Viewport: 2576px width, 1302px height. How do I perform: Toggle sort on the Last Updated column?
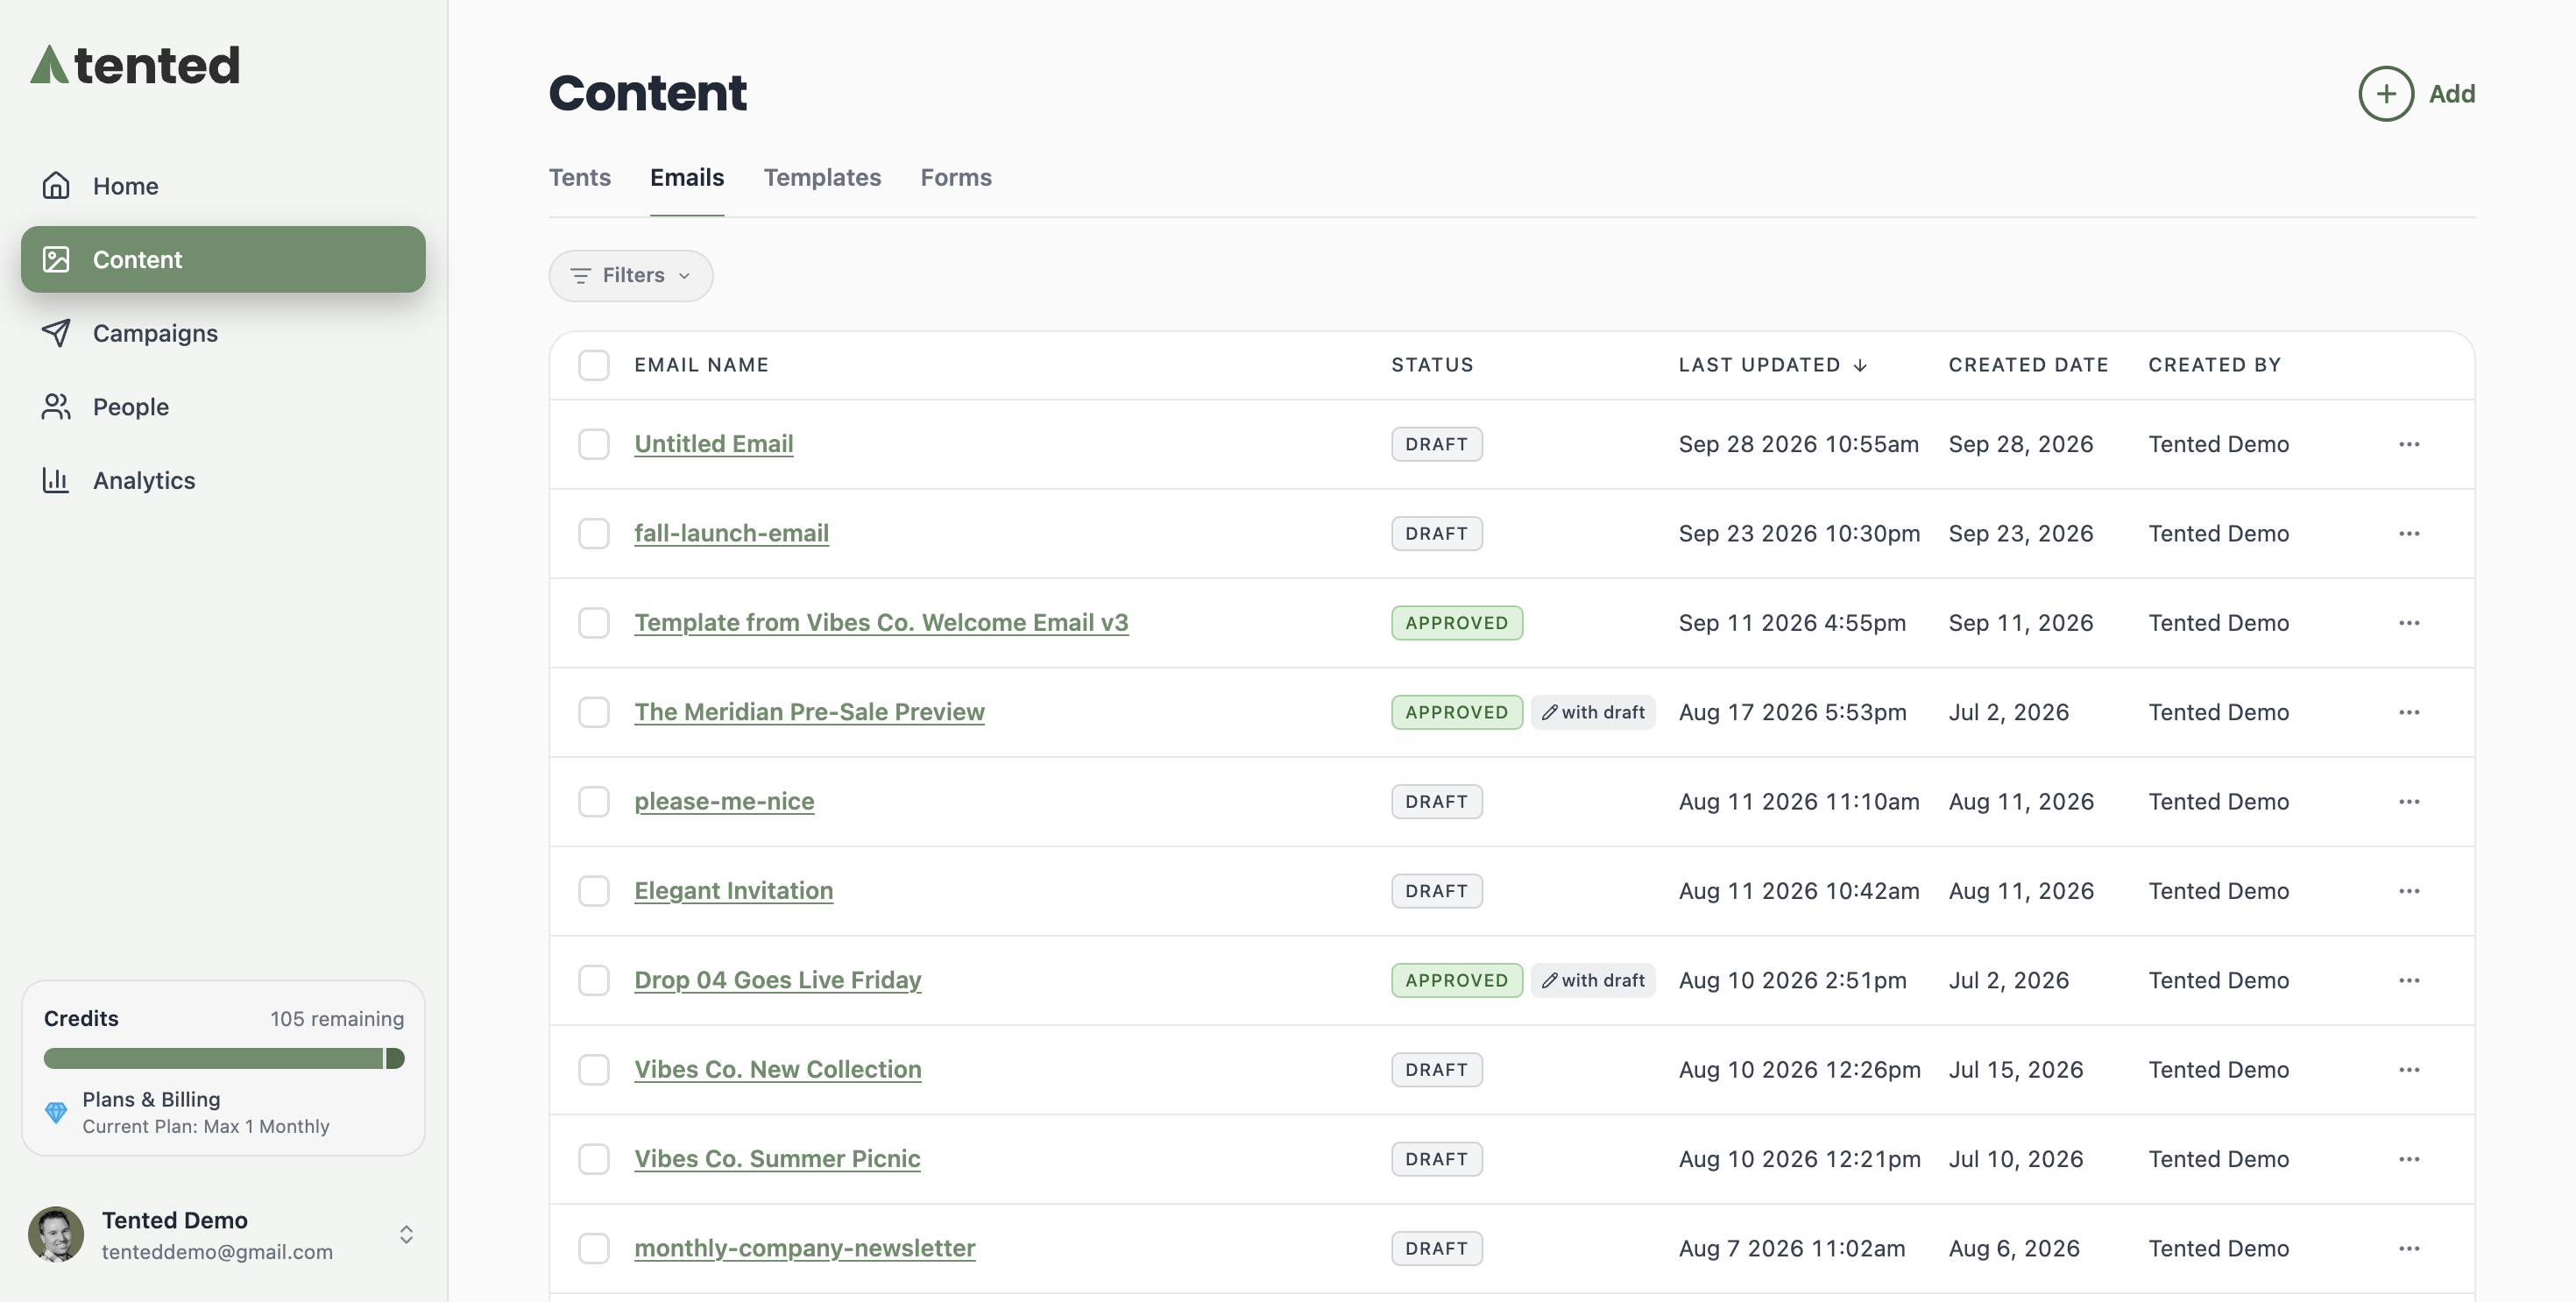[x=1772, y=365]
